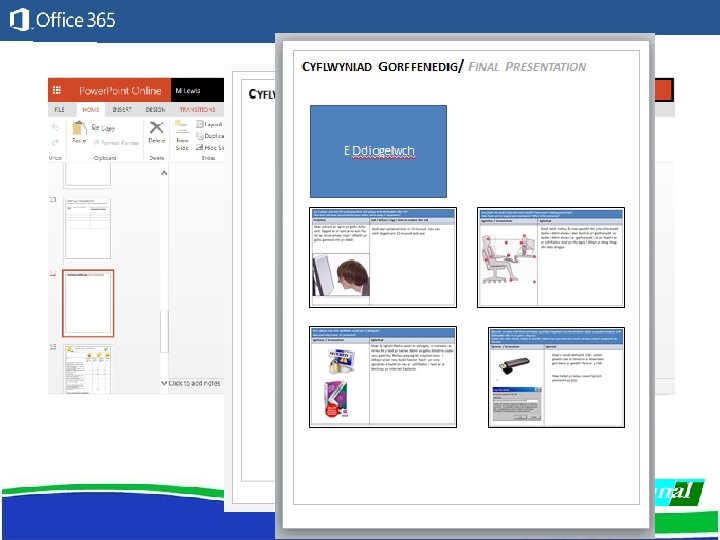This screenshot has width=720, height=540.
Task: Click the Hide Slide command
Action: click(210, 147)
